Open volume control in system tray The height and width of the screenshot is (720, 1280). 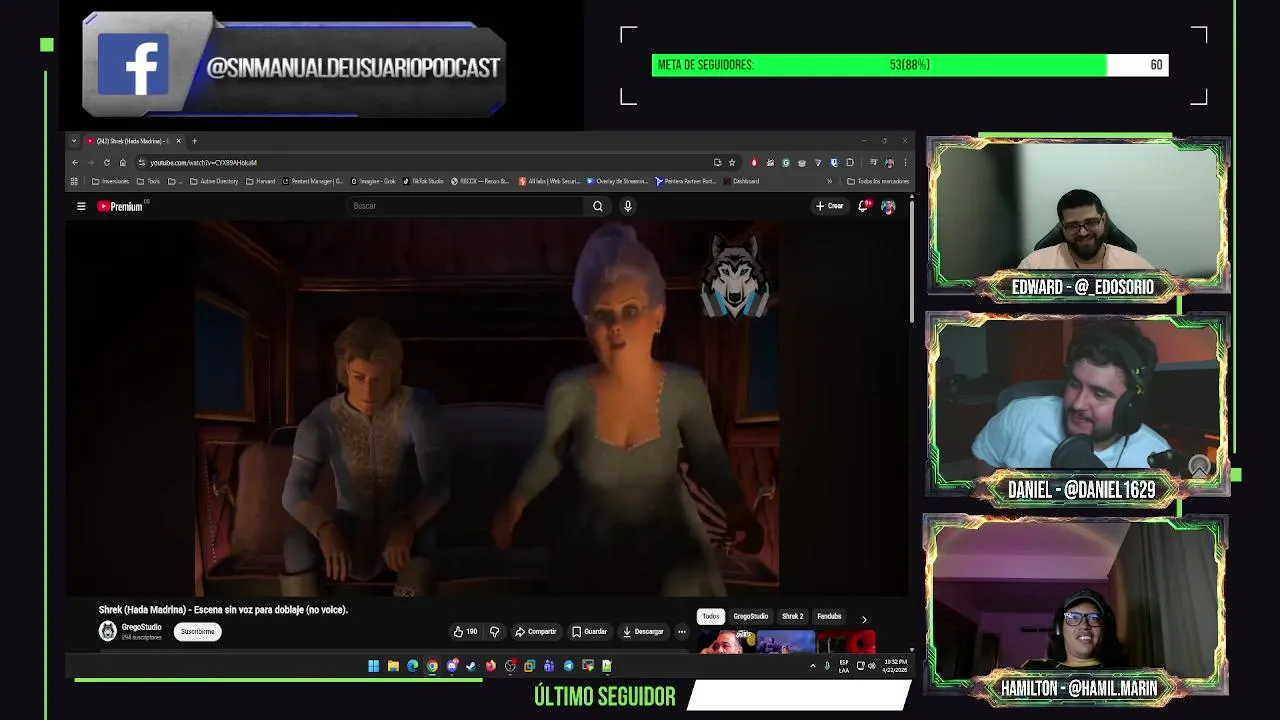coord(871,666)
